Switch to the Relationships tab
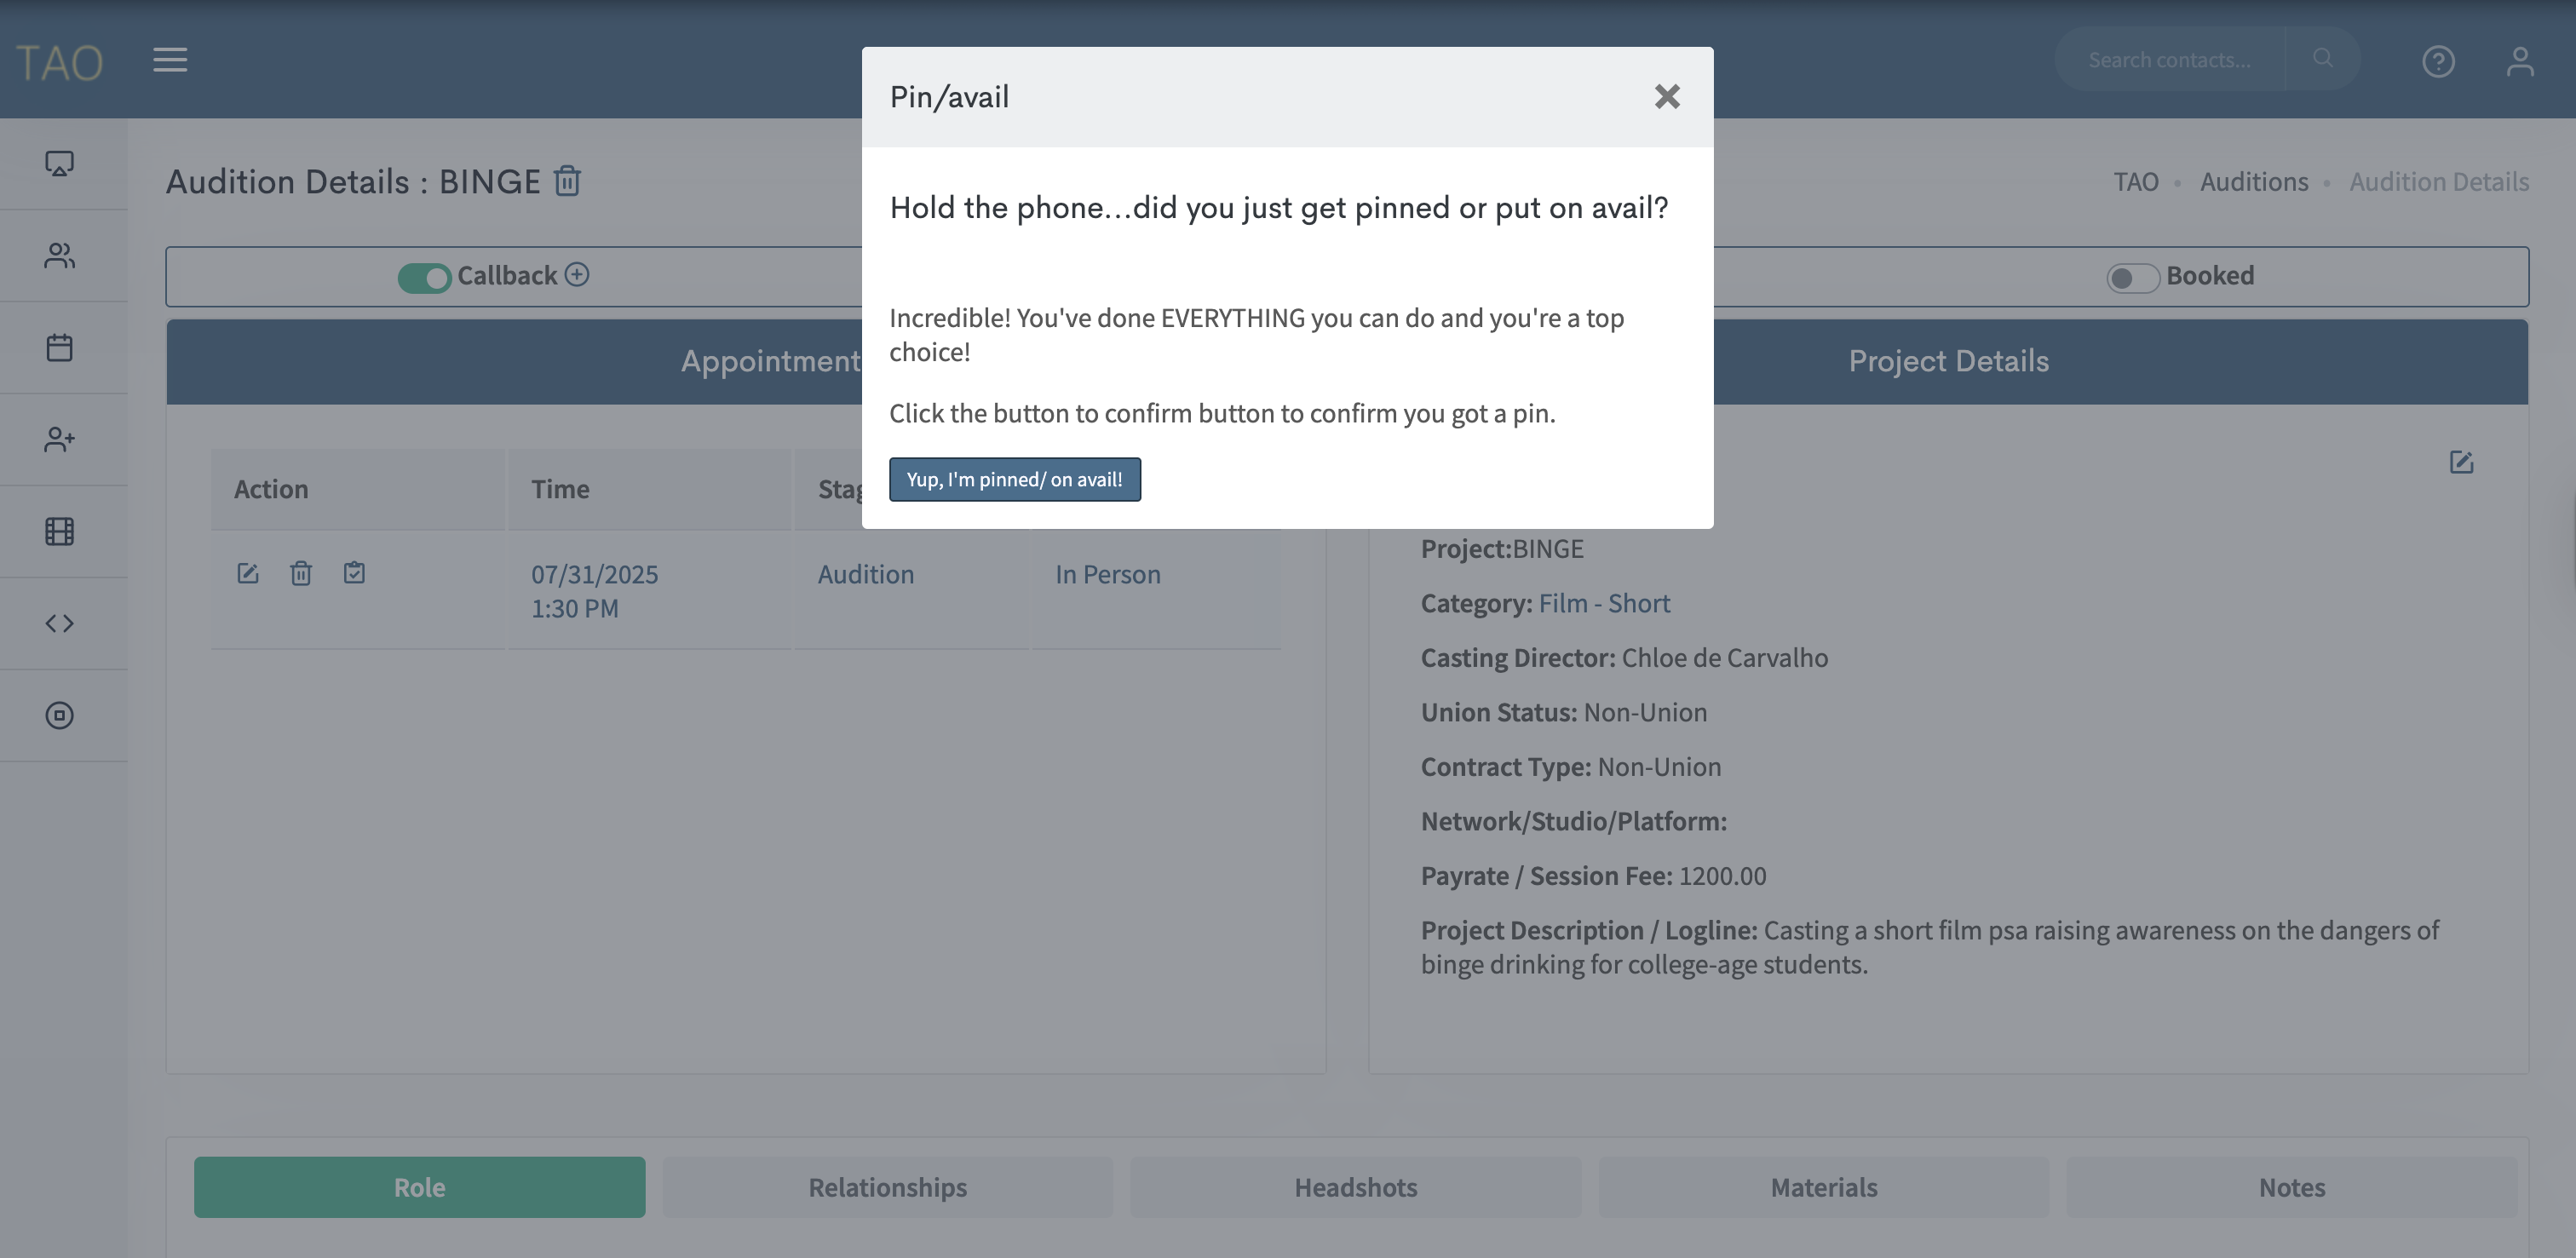Viewport: 2576px width, 1258px height. tap(887, 1187)
